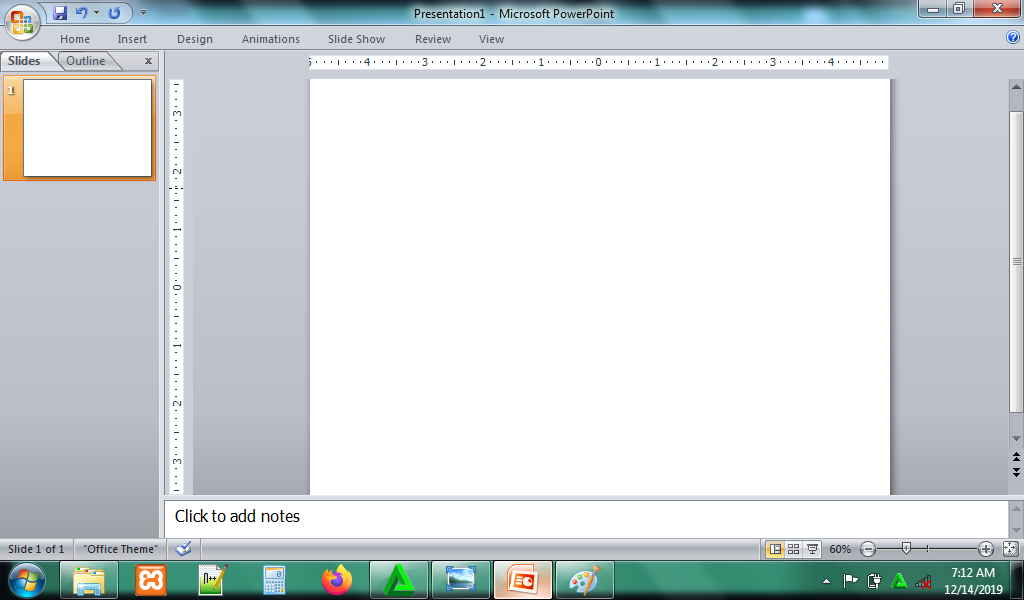
Task: Zoom out with the minus button
Action: tap(868, 549)
